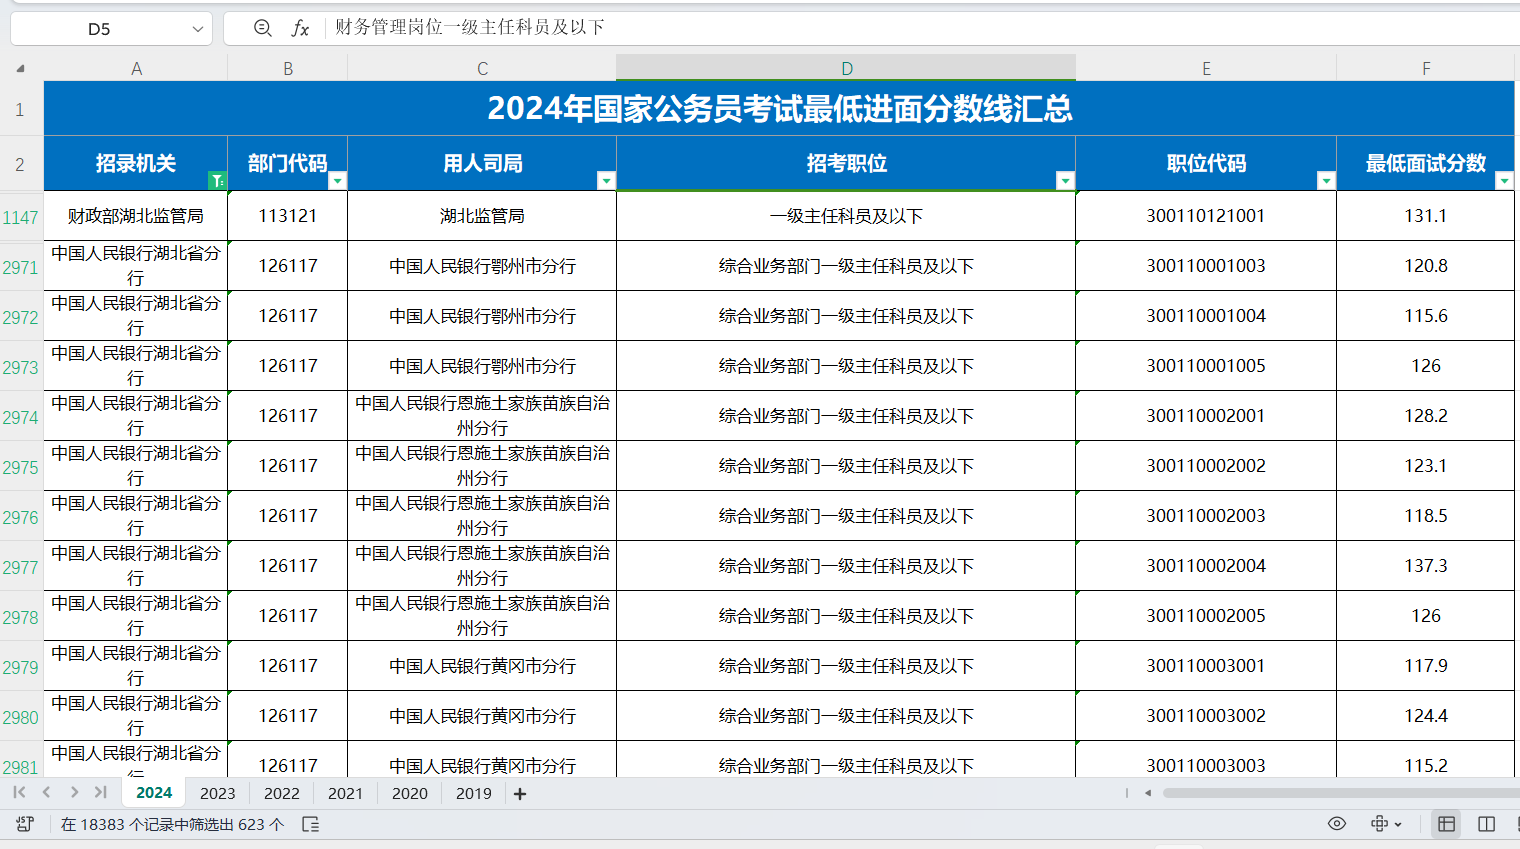Click the select-all corner triangle
1520x849 pixels.
[20, 69]
